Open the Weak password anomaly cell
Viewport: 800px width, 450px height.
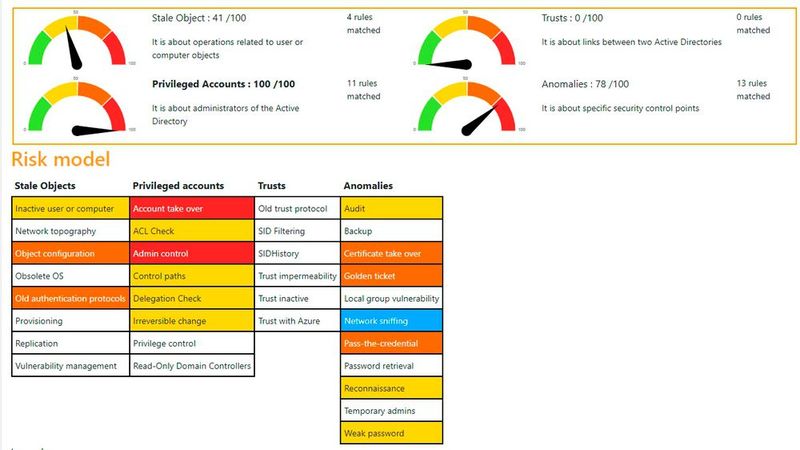click(x=391, y=433)
